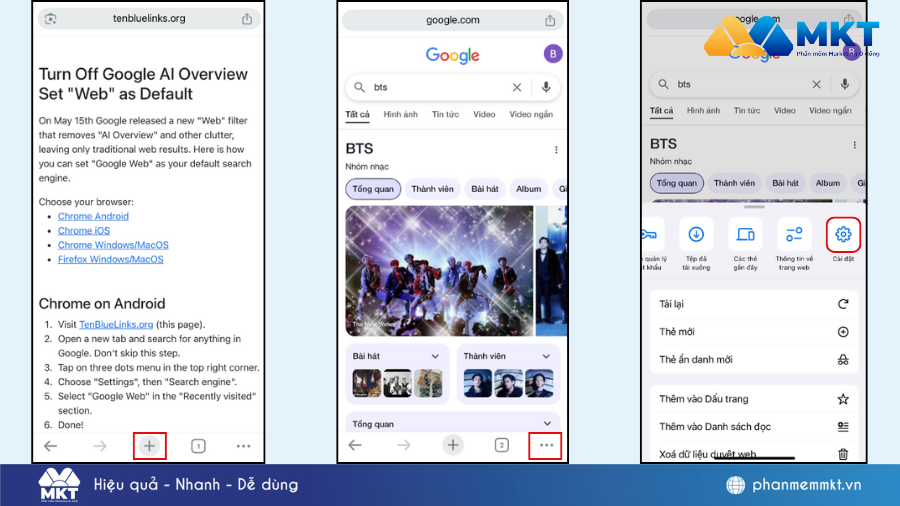
Task: Select the Tin tức tab in middle phone
Action: coord(445,115)
